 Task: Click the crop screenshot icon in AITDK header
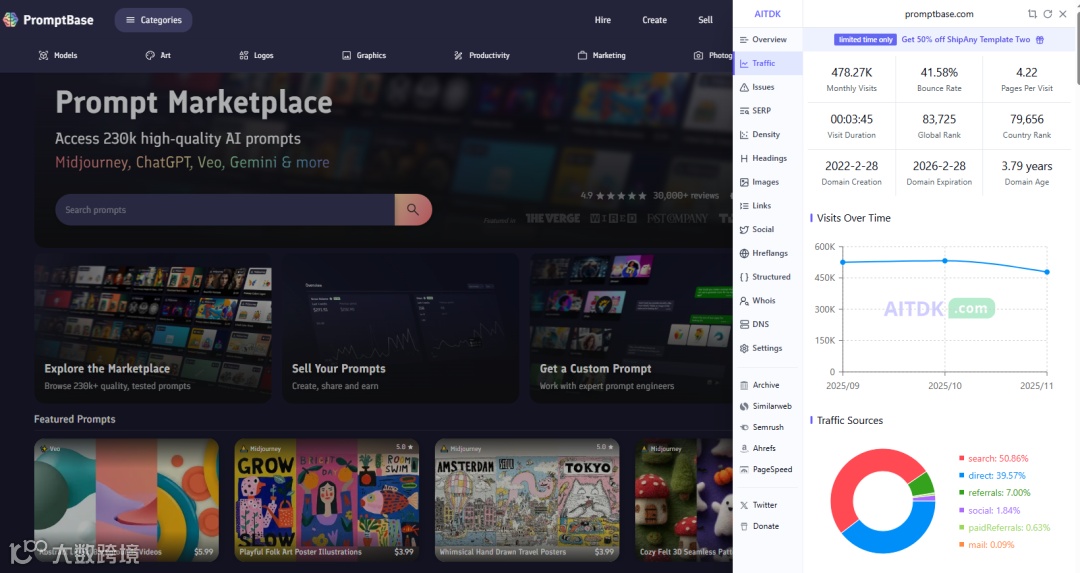(x=1032, y=14)
